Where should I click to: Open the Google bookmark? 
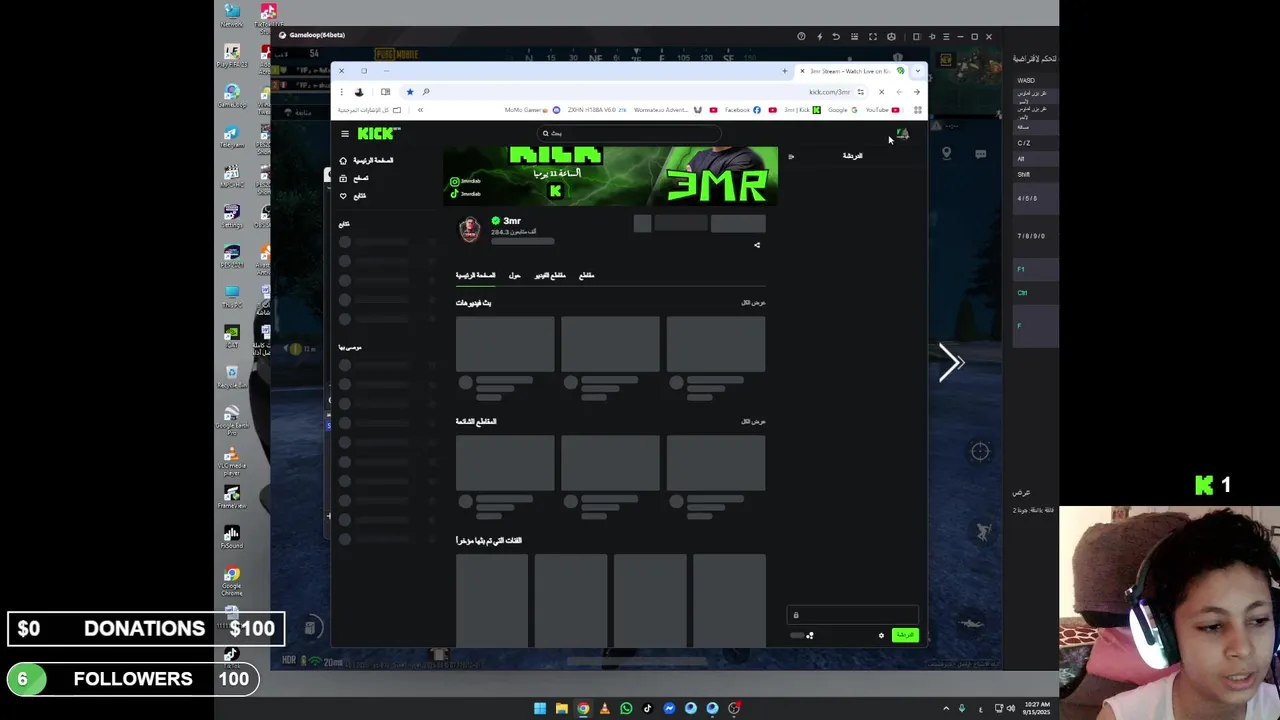[843, 110]
